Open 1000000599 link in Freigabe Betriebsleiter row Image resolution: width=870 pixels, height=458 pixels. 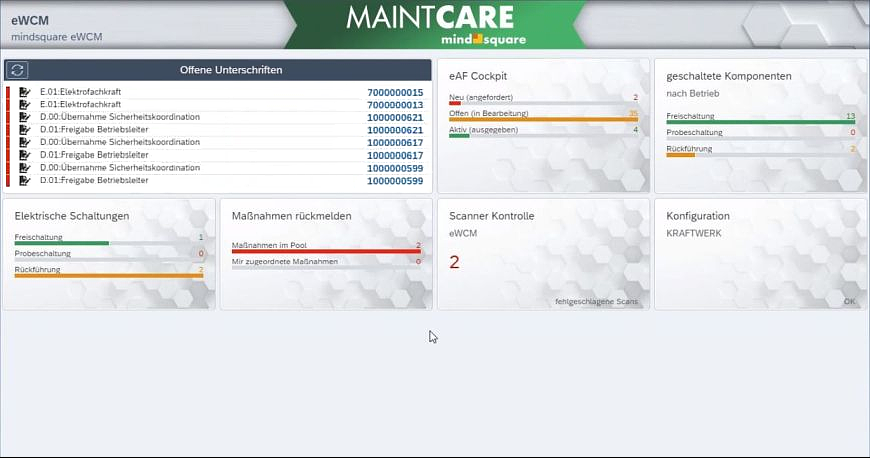click(395, 181)
